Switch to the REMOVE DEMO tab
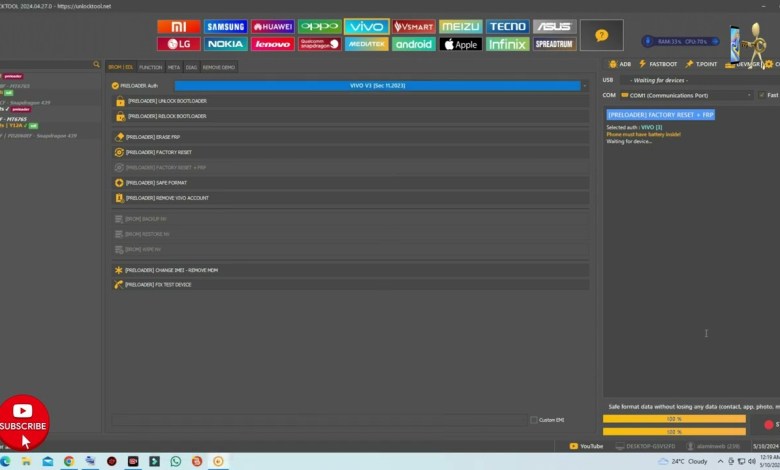The image size is (780, 470). coord(218,67)
